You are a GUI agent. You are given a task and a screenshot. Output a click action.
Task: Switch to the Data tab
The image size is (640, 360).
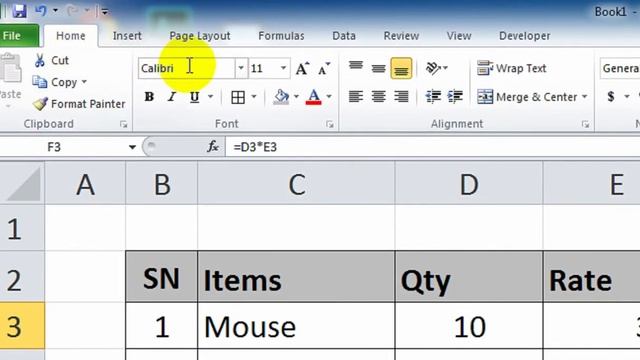tap(344, 36)
